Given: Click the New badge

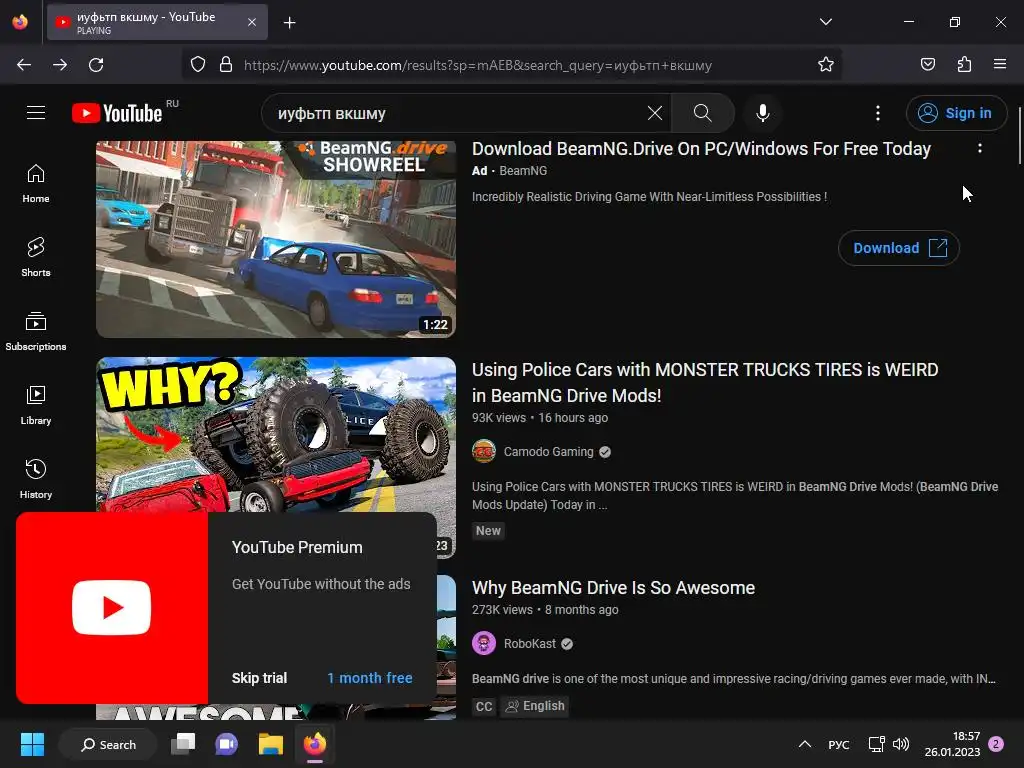Looking at the screenshot, I should tap(488, 531).
